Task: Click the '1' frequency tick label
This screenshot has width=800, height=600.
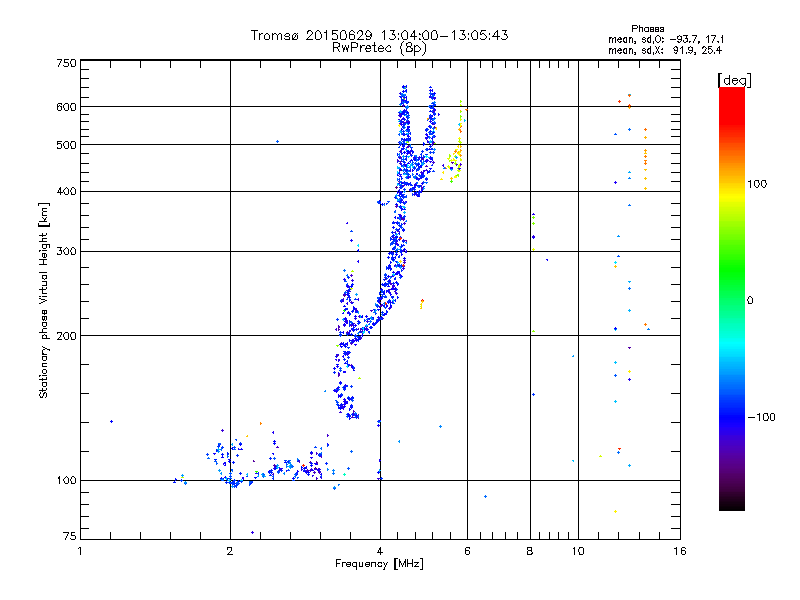Action: point(80,551)
